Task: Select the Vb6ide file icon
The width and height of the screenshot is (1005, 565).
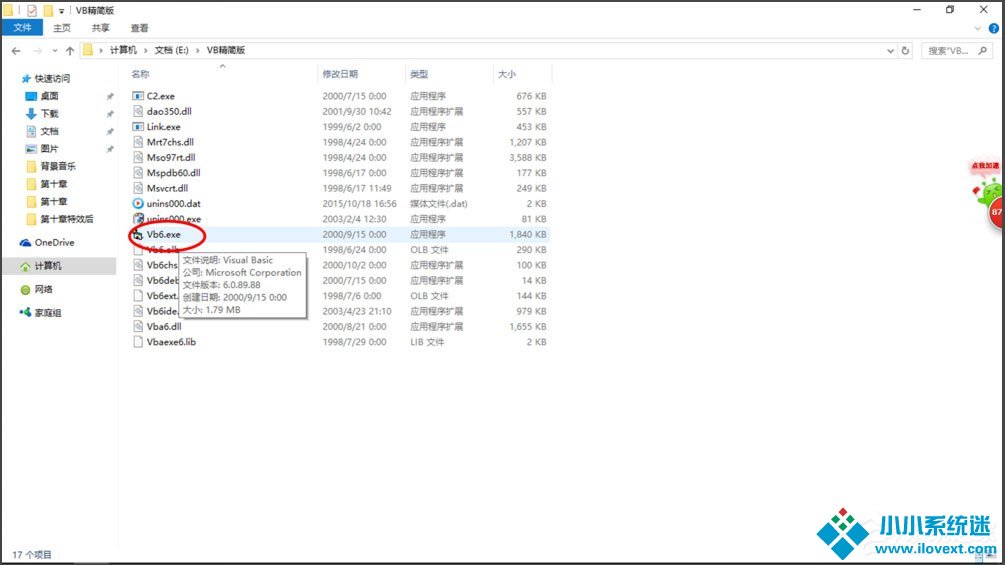Action: pyautogui.click(x=137, y=311)
